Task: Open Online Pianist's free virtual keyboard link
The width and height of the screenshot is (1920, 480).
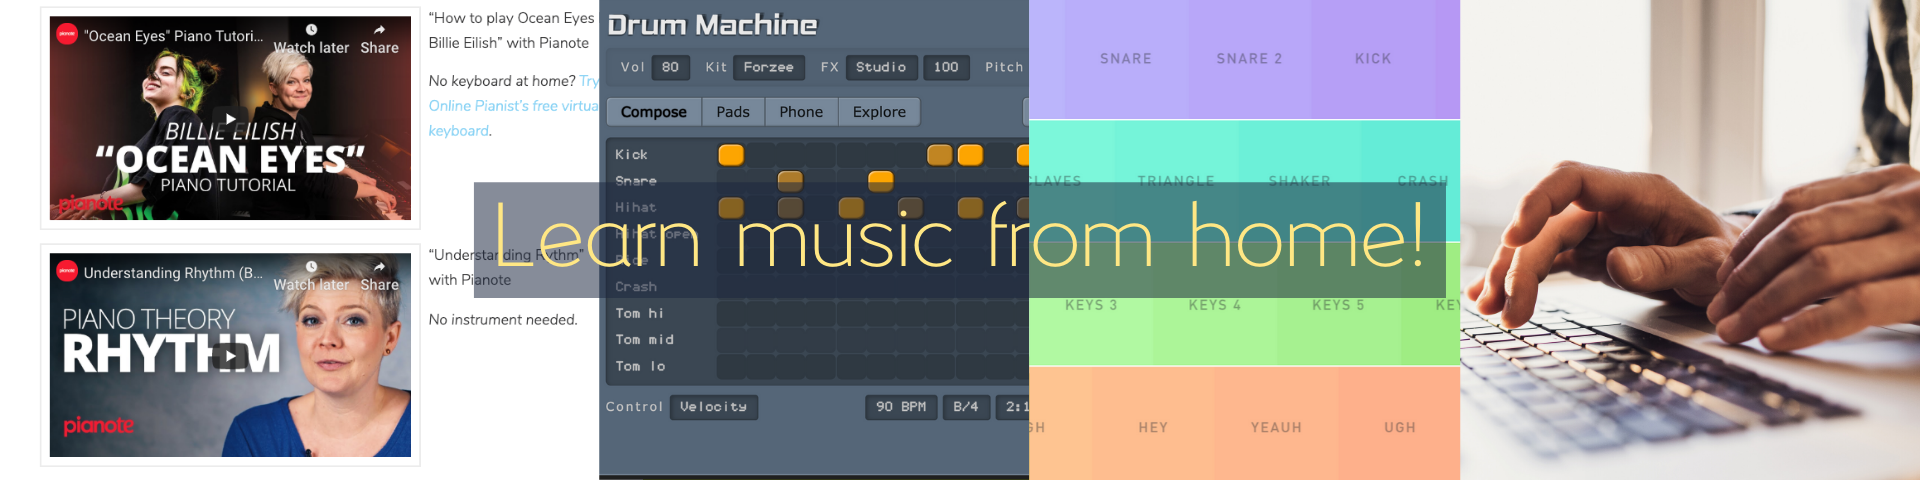Action: (x=513, y=106)
